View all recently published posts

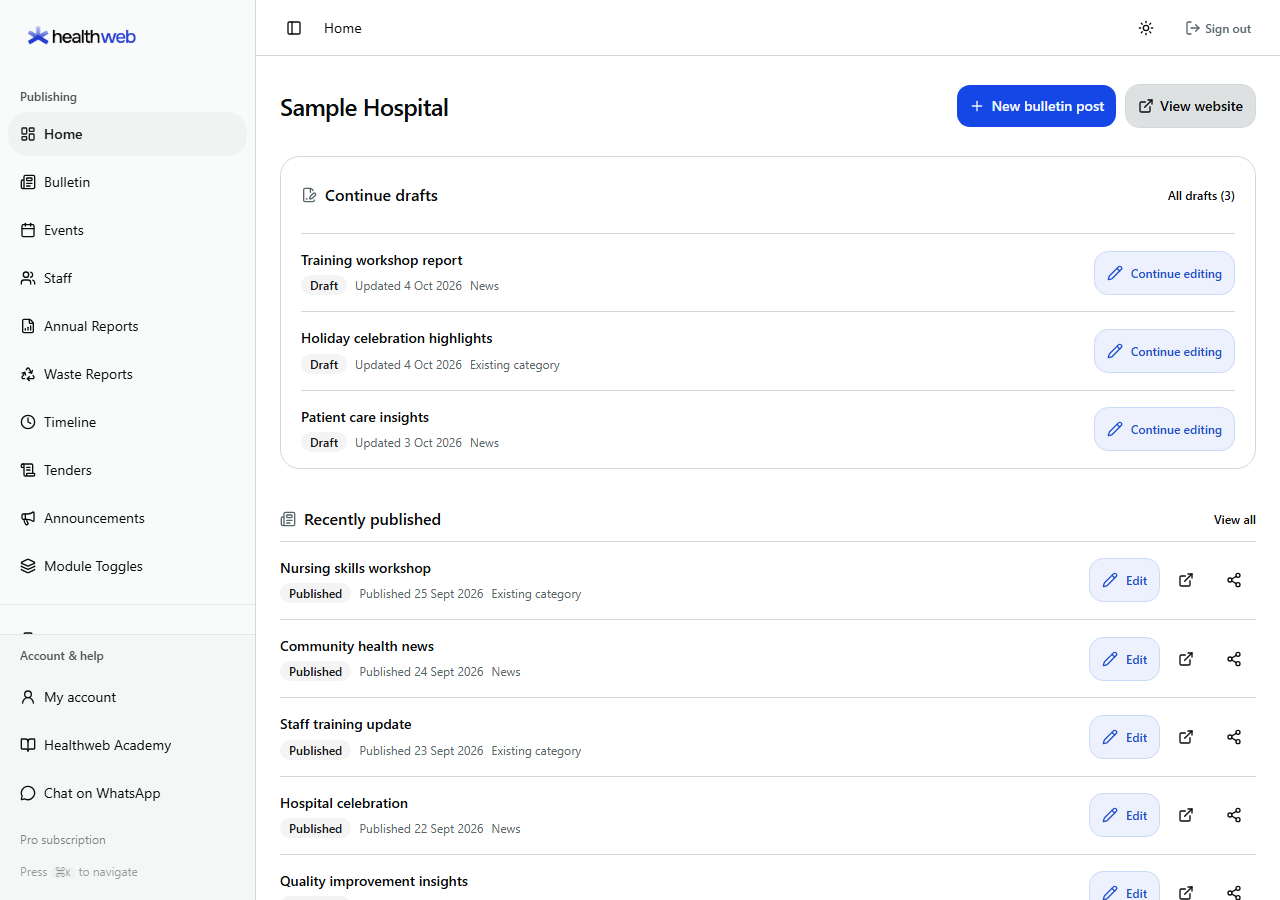pyautogui.click(x=1235, y=520)
